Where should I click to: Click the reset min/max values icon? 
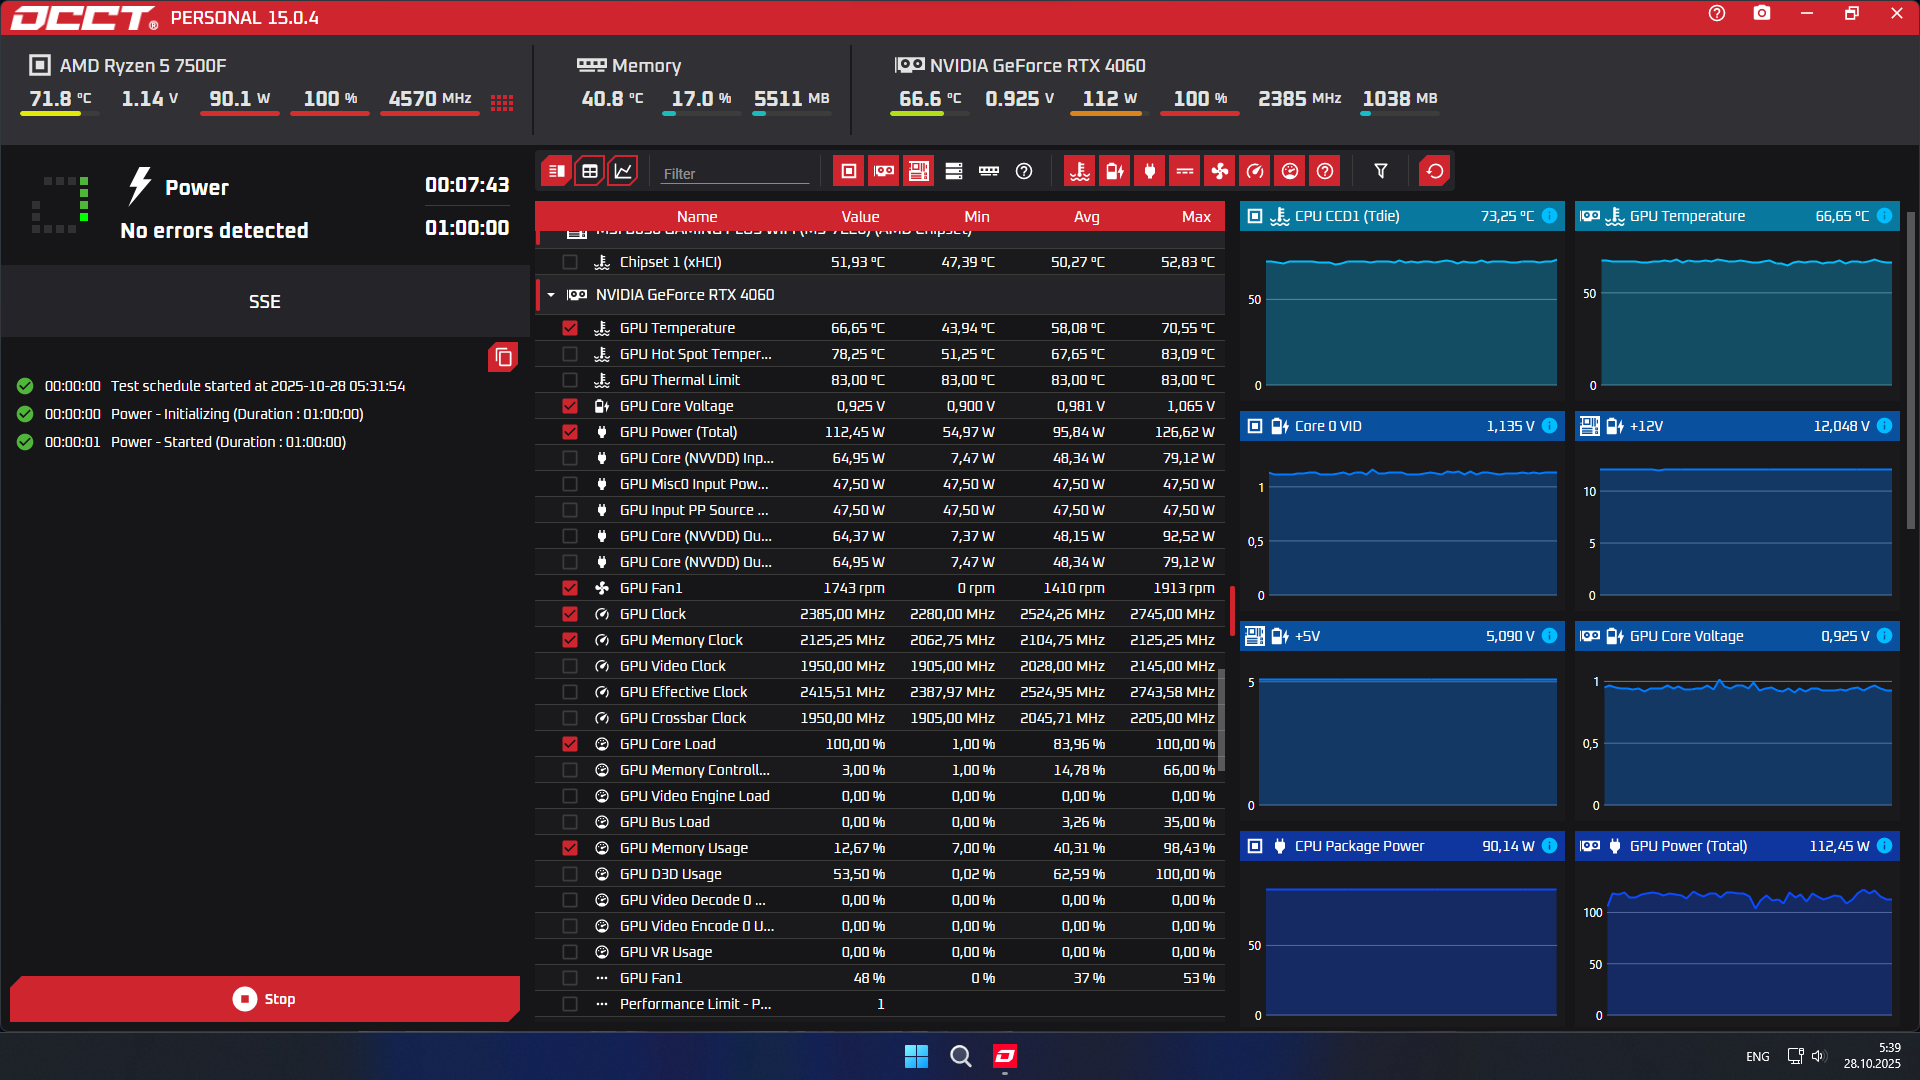(1434, 171)
